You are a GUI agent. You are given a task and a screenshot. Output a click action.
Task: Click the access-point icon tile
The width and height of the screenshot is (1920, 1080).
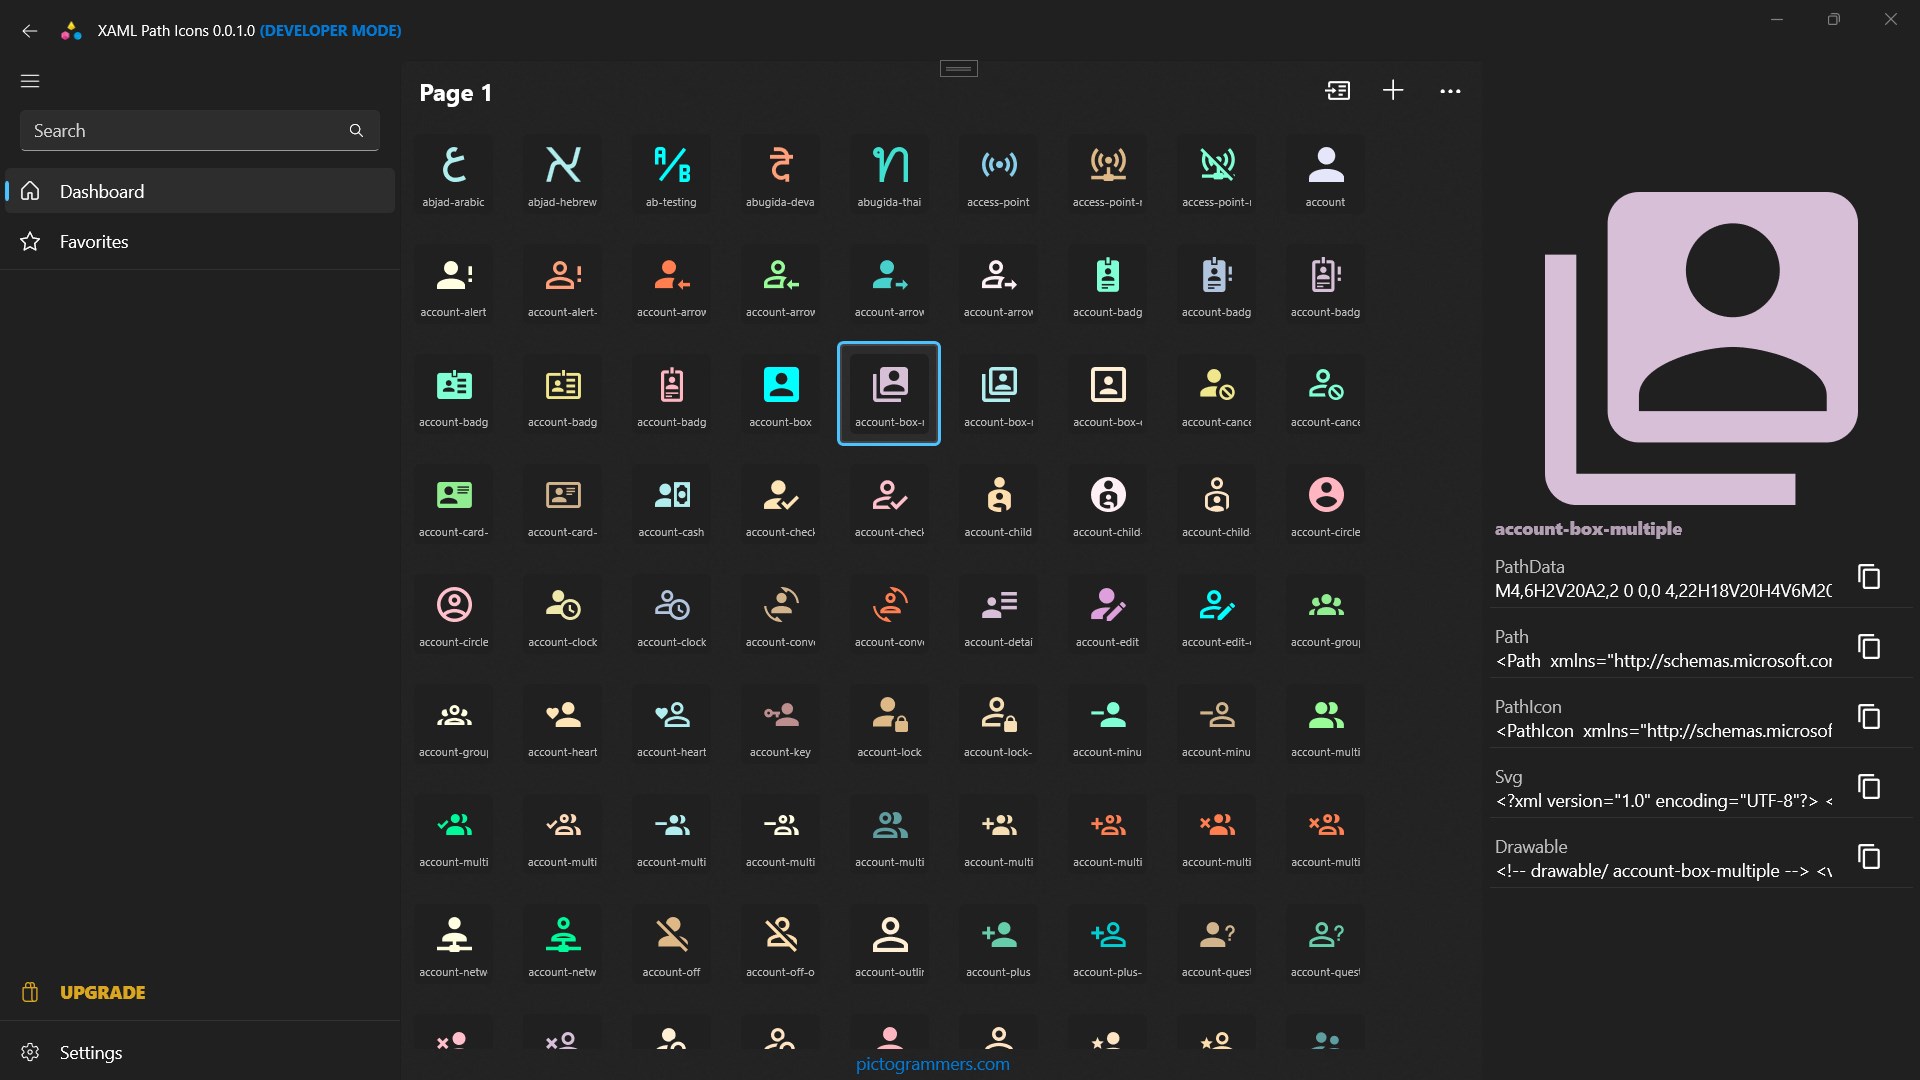click(998, 174)
